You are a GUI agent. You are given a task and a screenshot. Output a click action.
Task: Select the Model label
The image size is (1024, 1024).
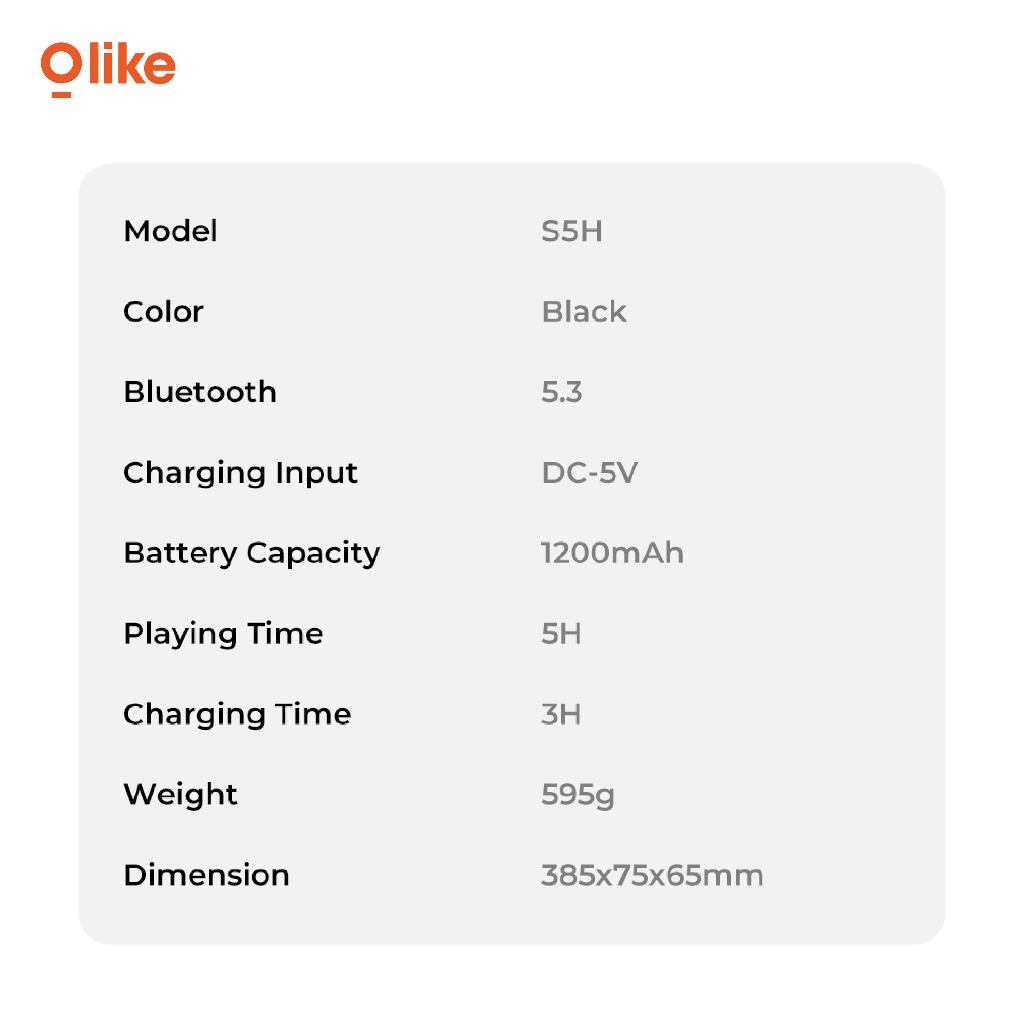[x=170, y=231]
